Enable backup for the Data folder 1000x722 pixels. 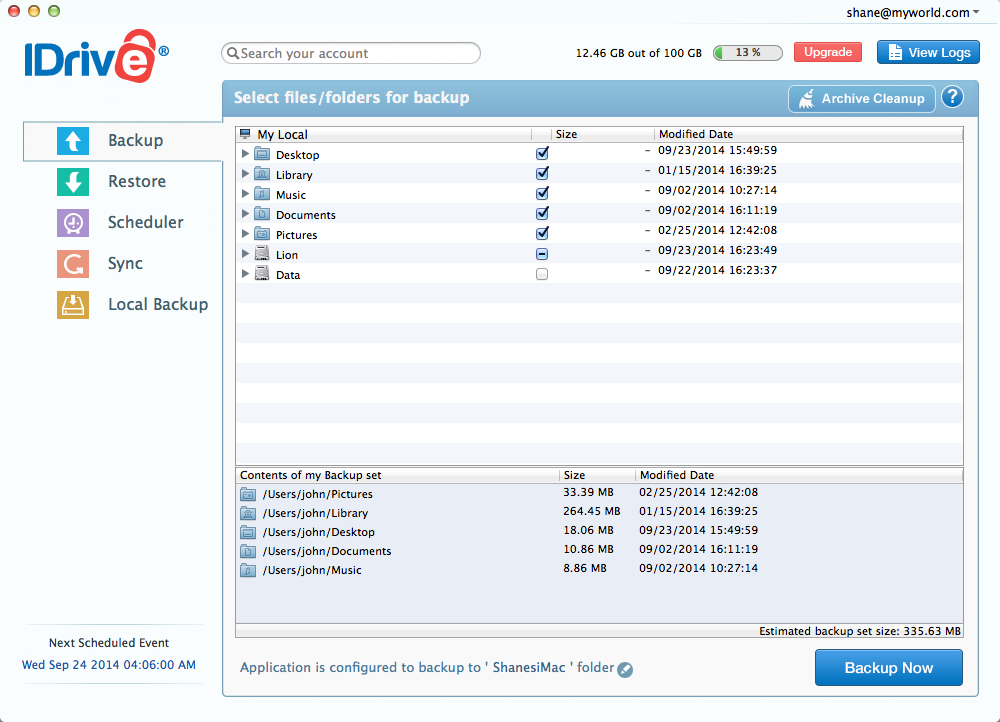542,273
